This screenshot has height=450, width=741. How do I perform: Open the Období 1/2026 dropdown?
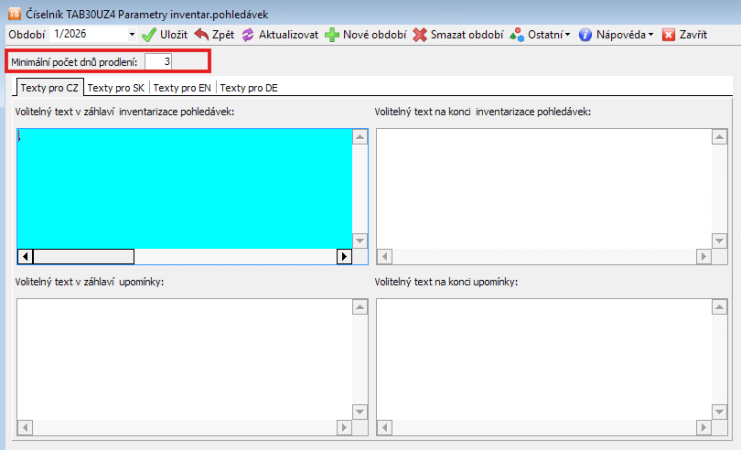(x=132, y=35)
